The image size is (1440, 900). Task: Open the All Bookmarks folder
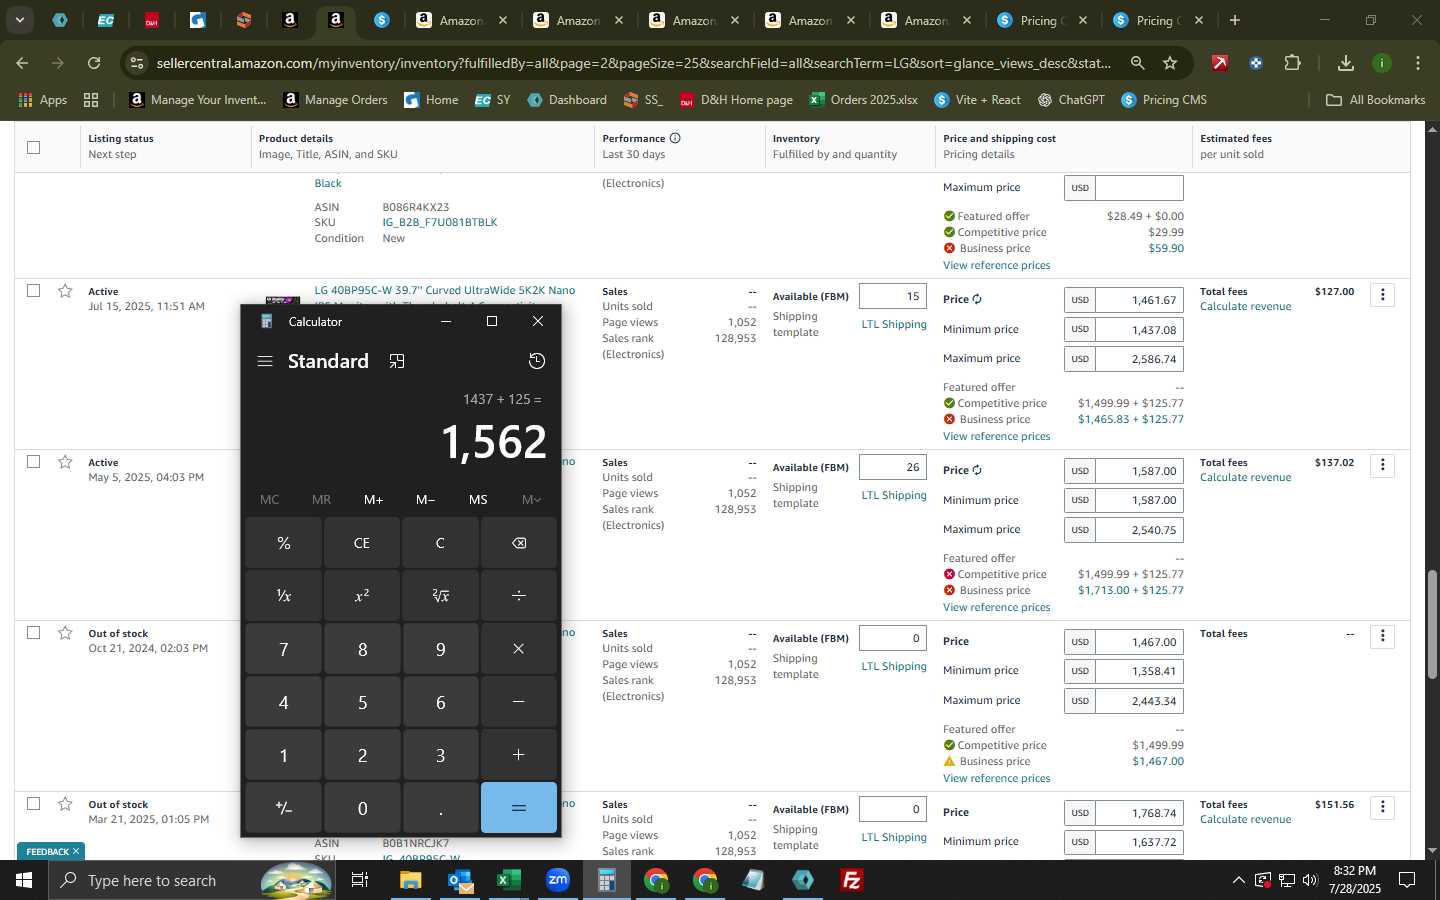(1375, 100)
